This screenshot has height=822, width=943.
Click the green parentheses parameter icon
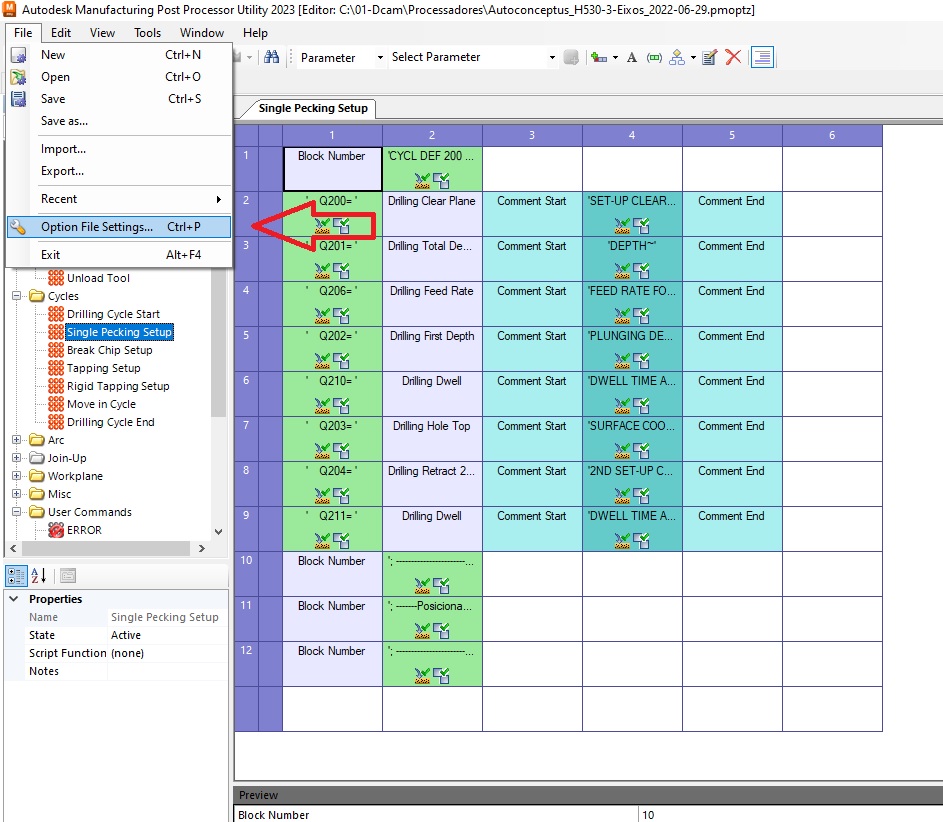tap(654, 57)
